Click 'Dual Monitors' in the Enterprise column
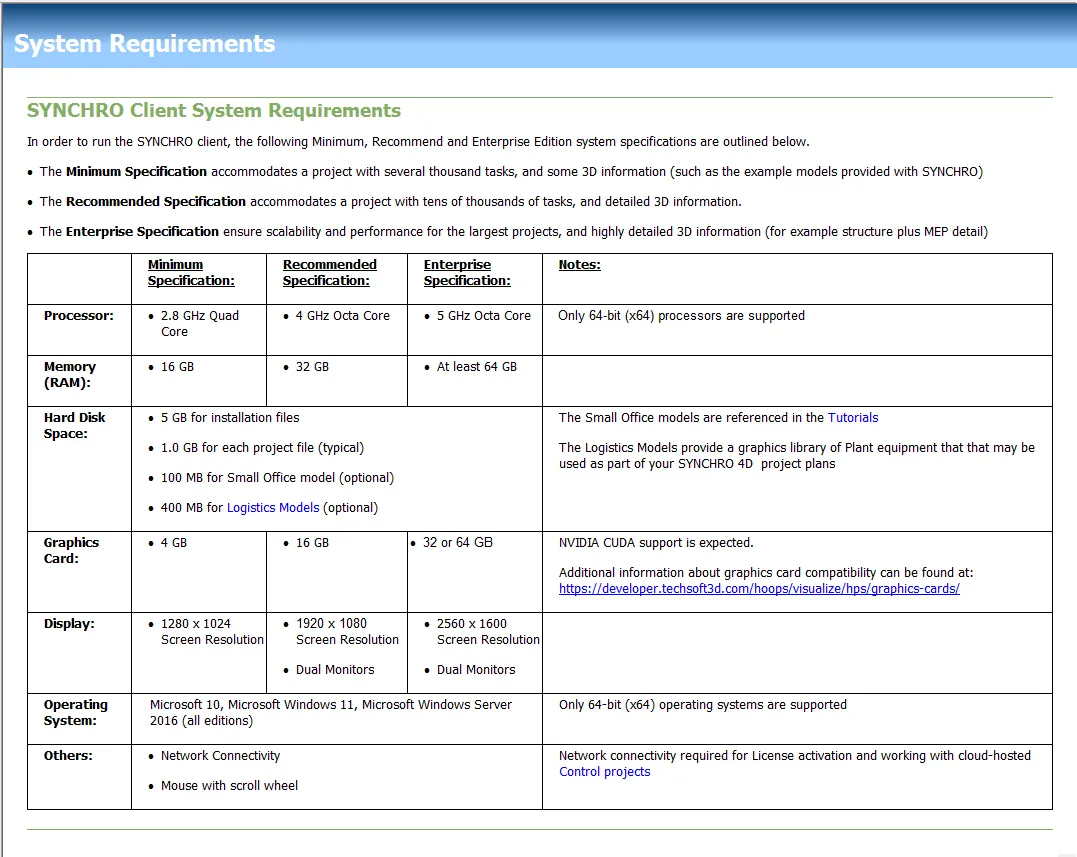Image resolution: width=1077 pixels, height=857 pixels. click(x=476, y=670)
